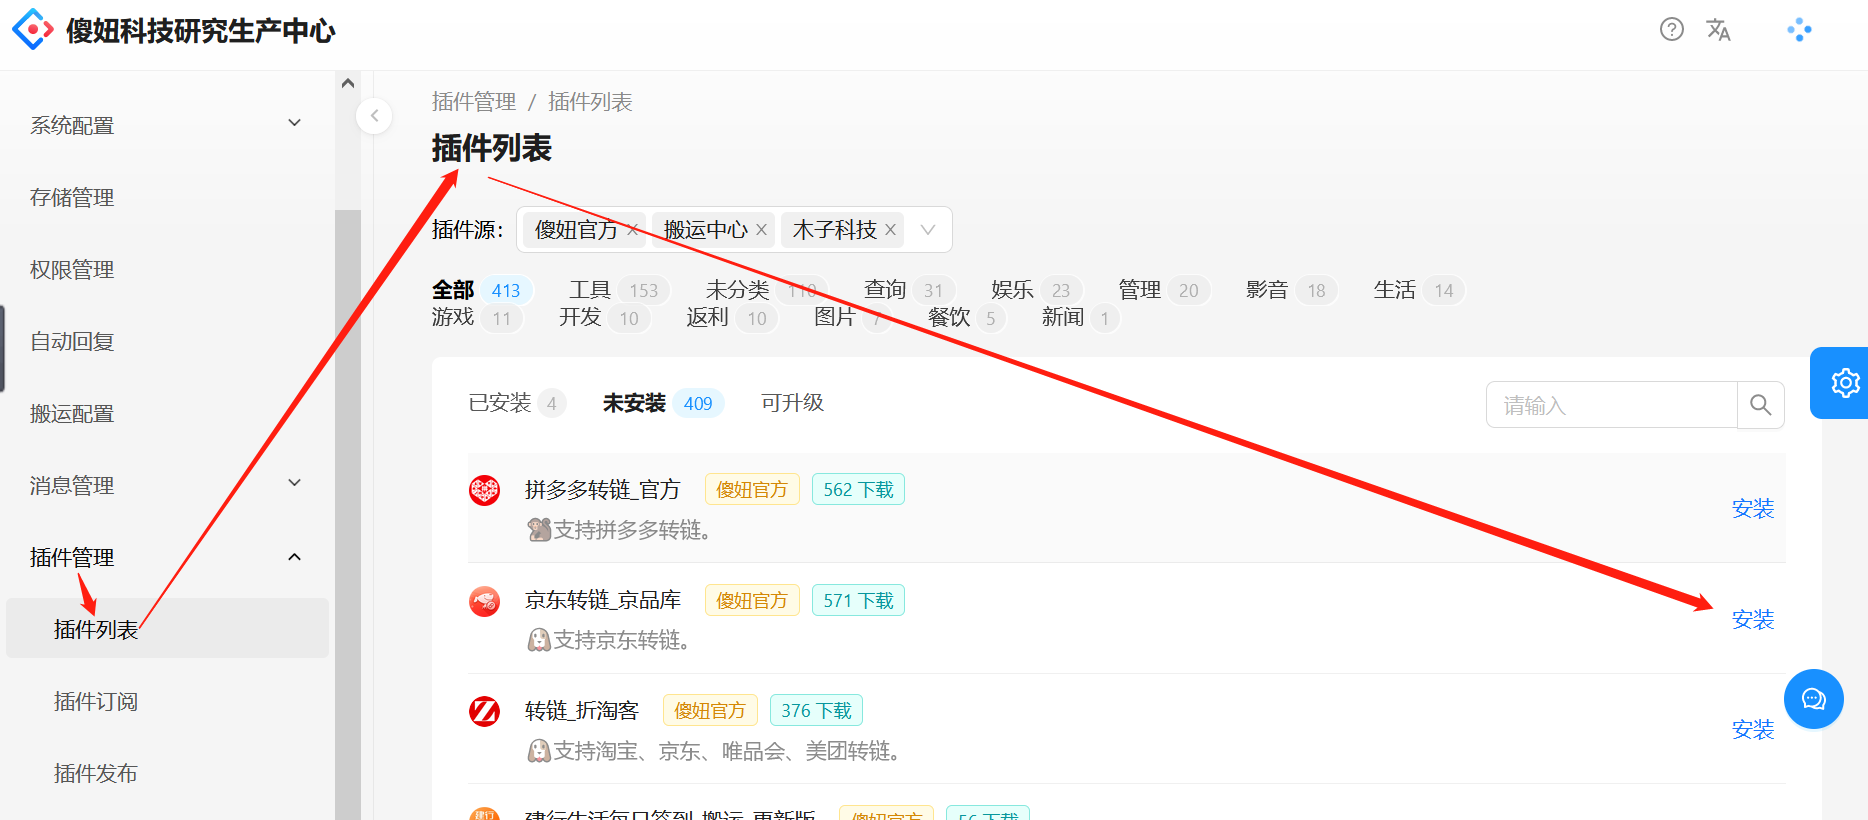
Task: Click the 拼多多转链_官方 plugin icon
Action: point(485,491)
